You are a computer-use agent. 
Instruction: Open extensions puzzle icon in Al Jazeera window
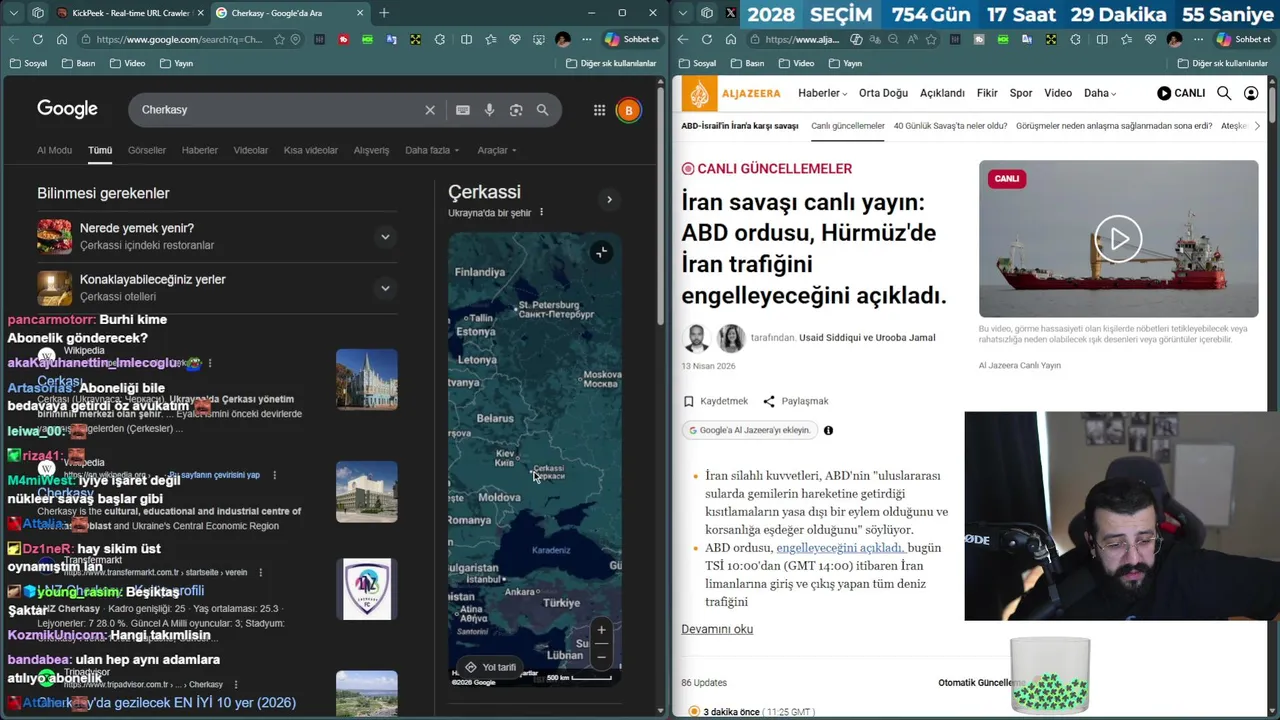[x=1076, y=39]
